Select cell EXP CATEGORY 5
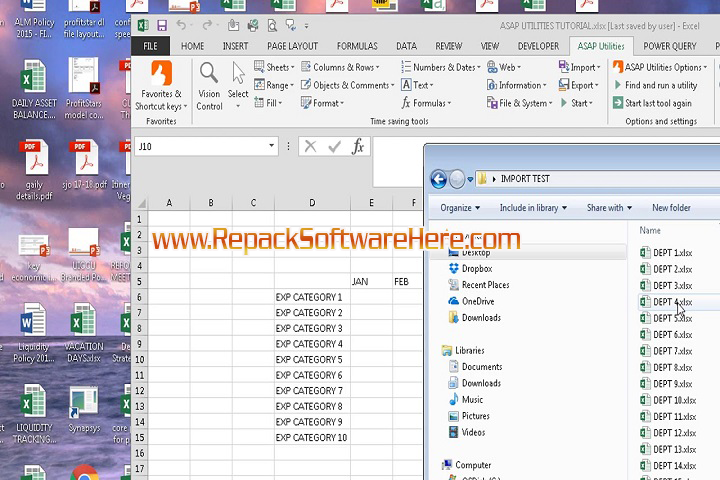 (312, 359)
